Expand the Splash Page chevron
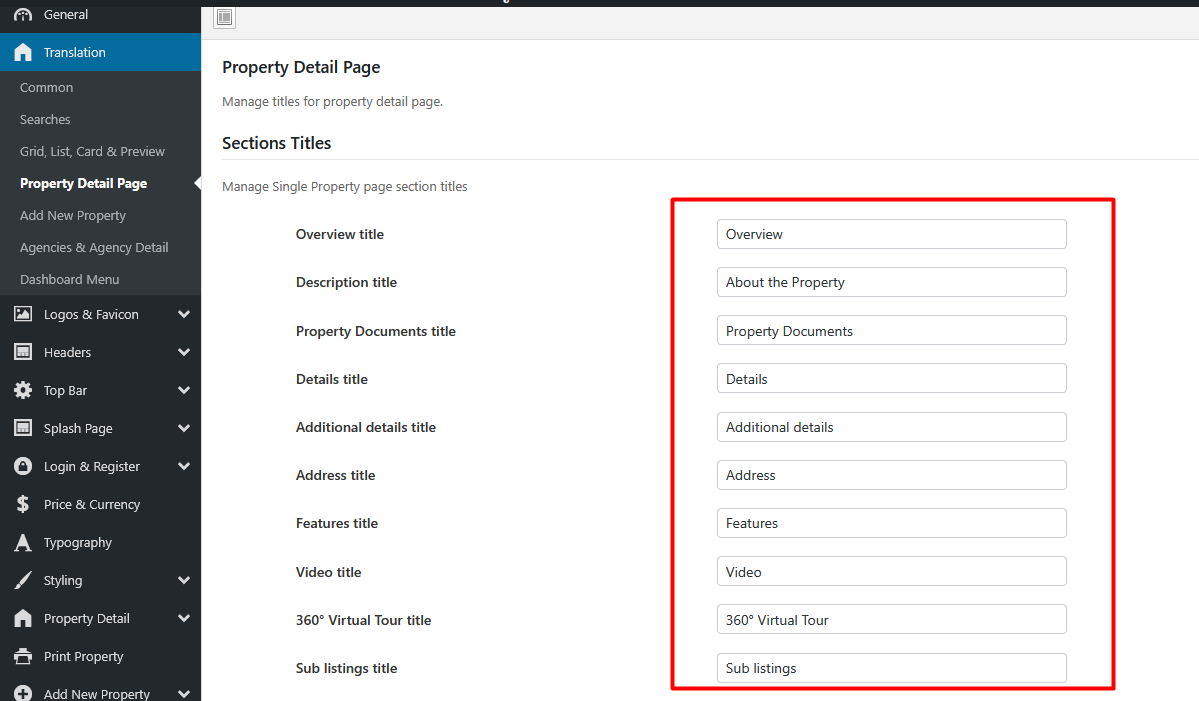Screen dimensions: 1199x701 coord(184,428)
